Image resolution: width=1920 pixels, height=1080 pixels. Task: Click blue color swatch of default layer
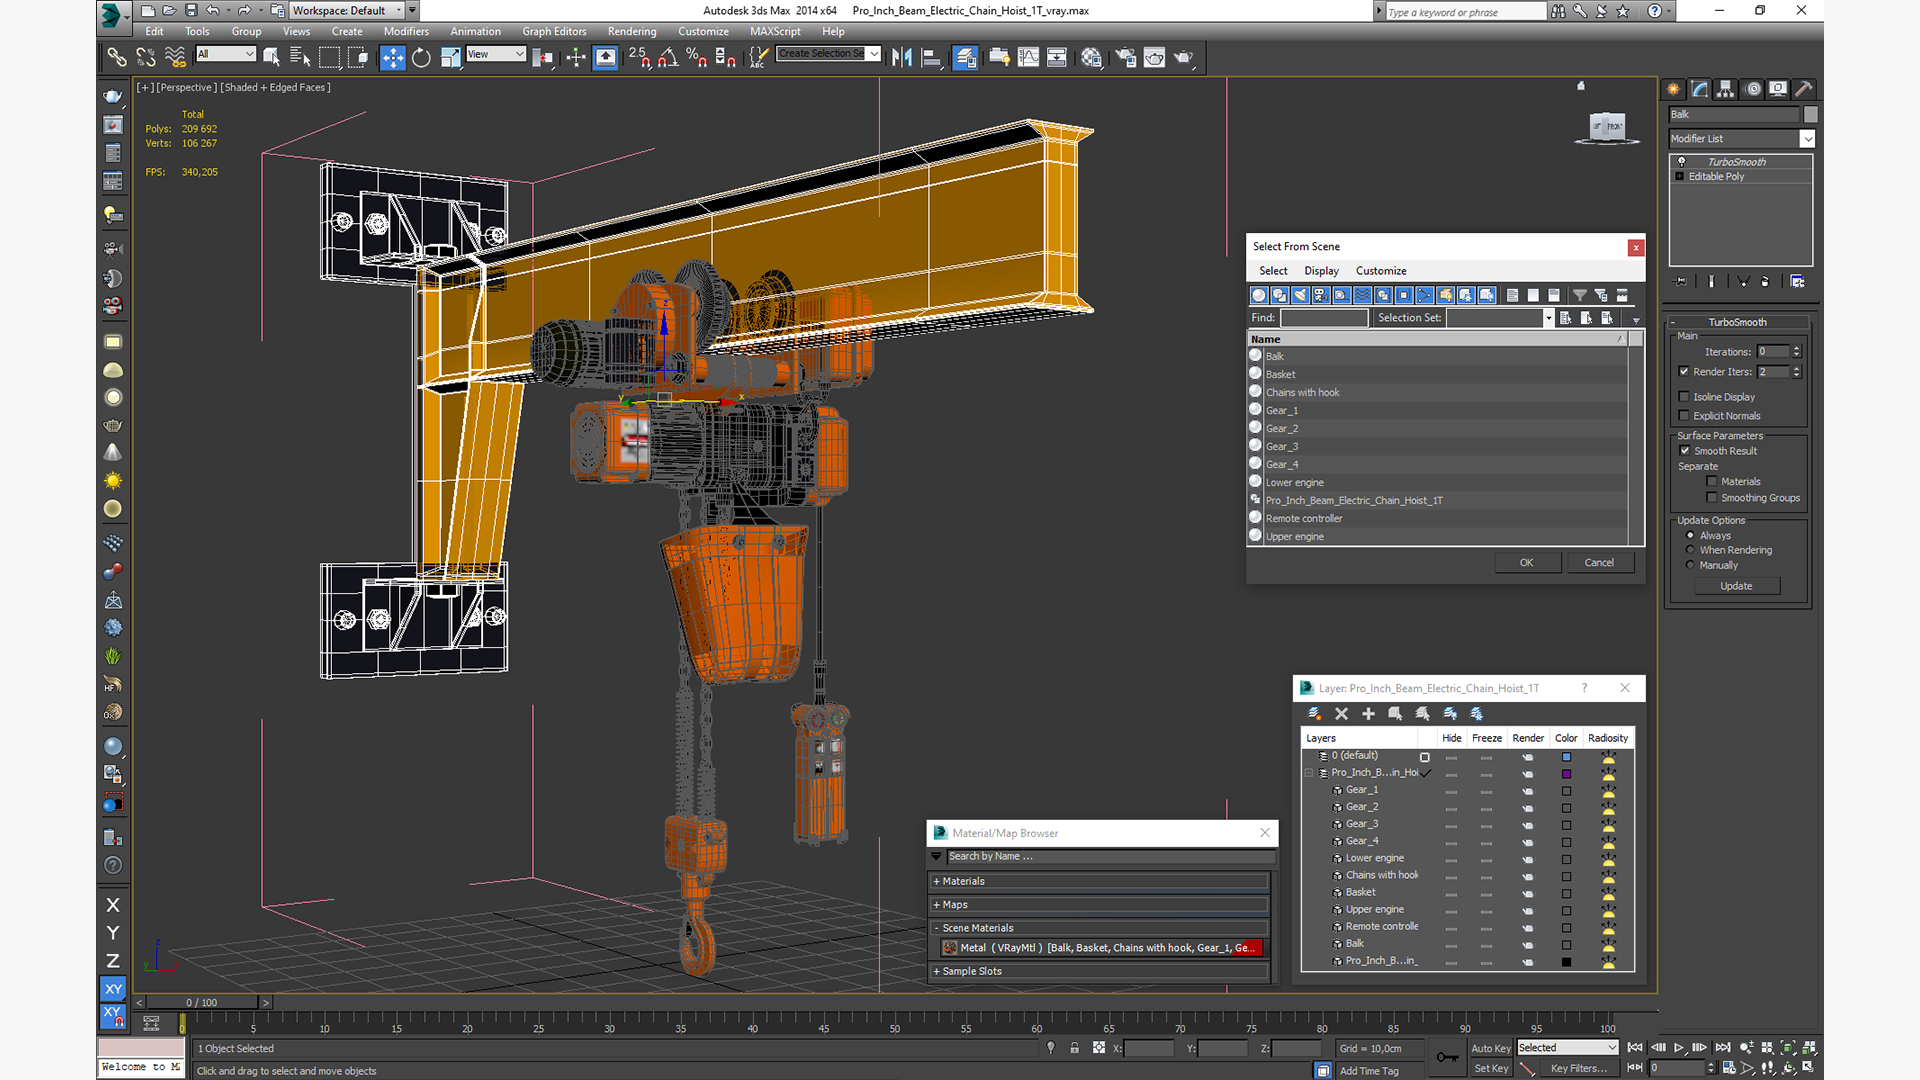tap(1566, 757)
